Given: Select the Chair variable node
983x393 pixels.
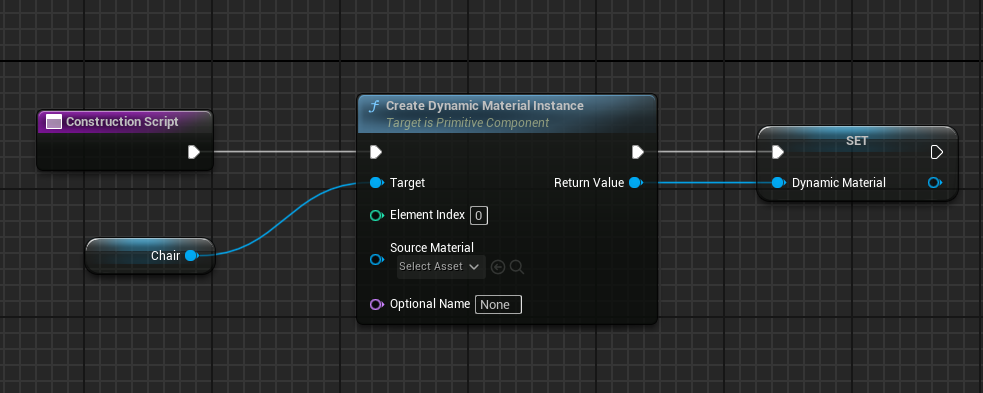Looking at the screenshot, I should [150, 256].
